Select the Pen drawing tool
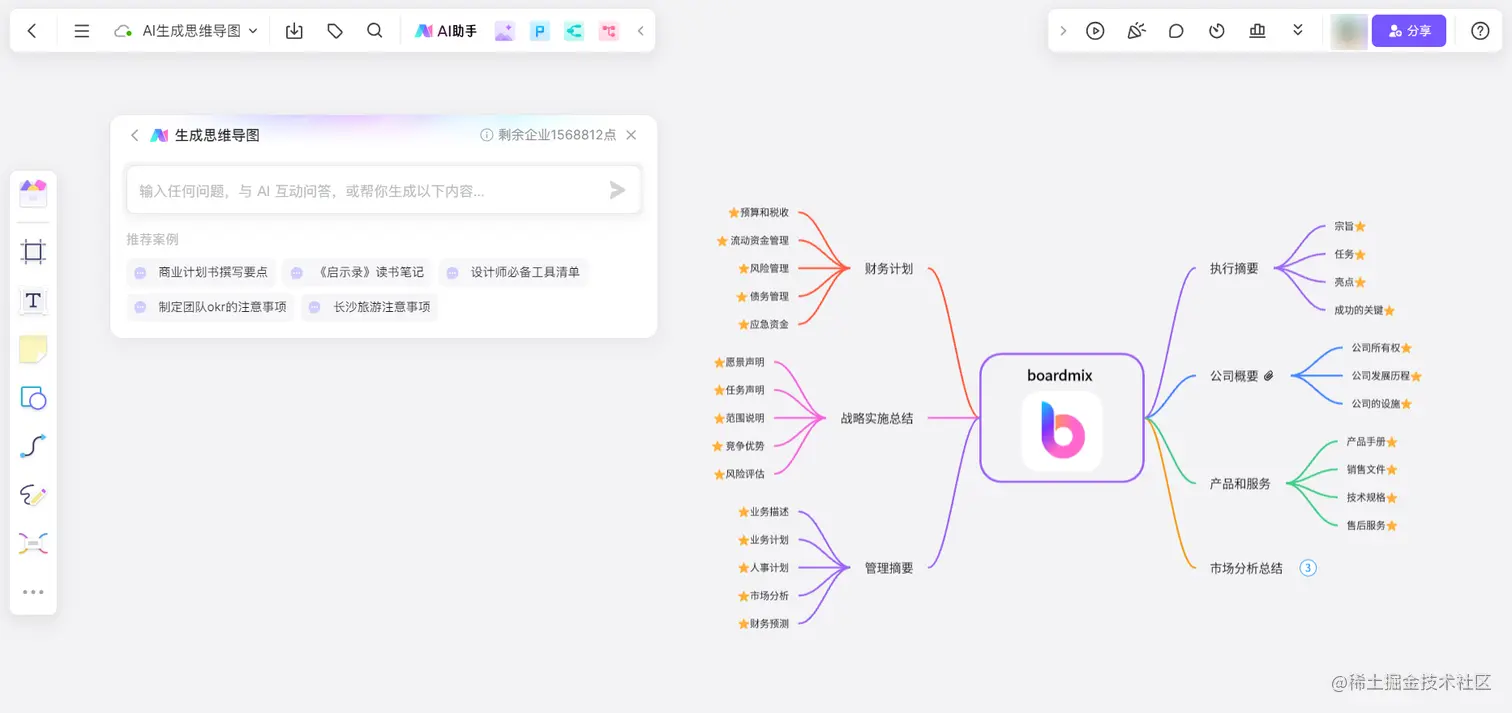This screenshot has height=713, width=1512. click(33, 495)
